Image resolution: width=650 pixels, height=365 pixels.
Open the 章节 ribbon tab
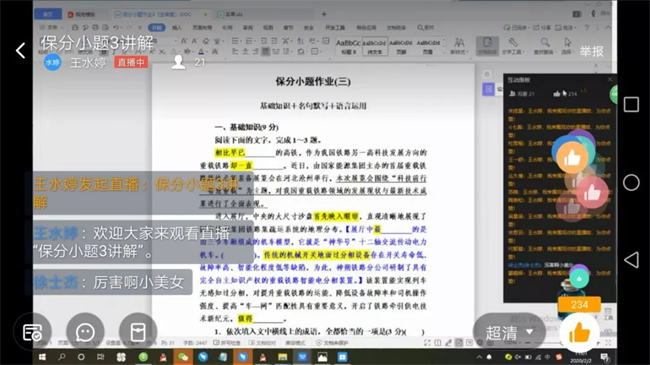[288, 27]
